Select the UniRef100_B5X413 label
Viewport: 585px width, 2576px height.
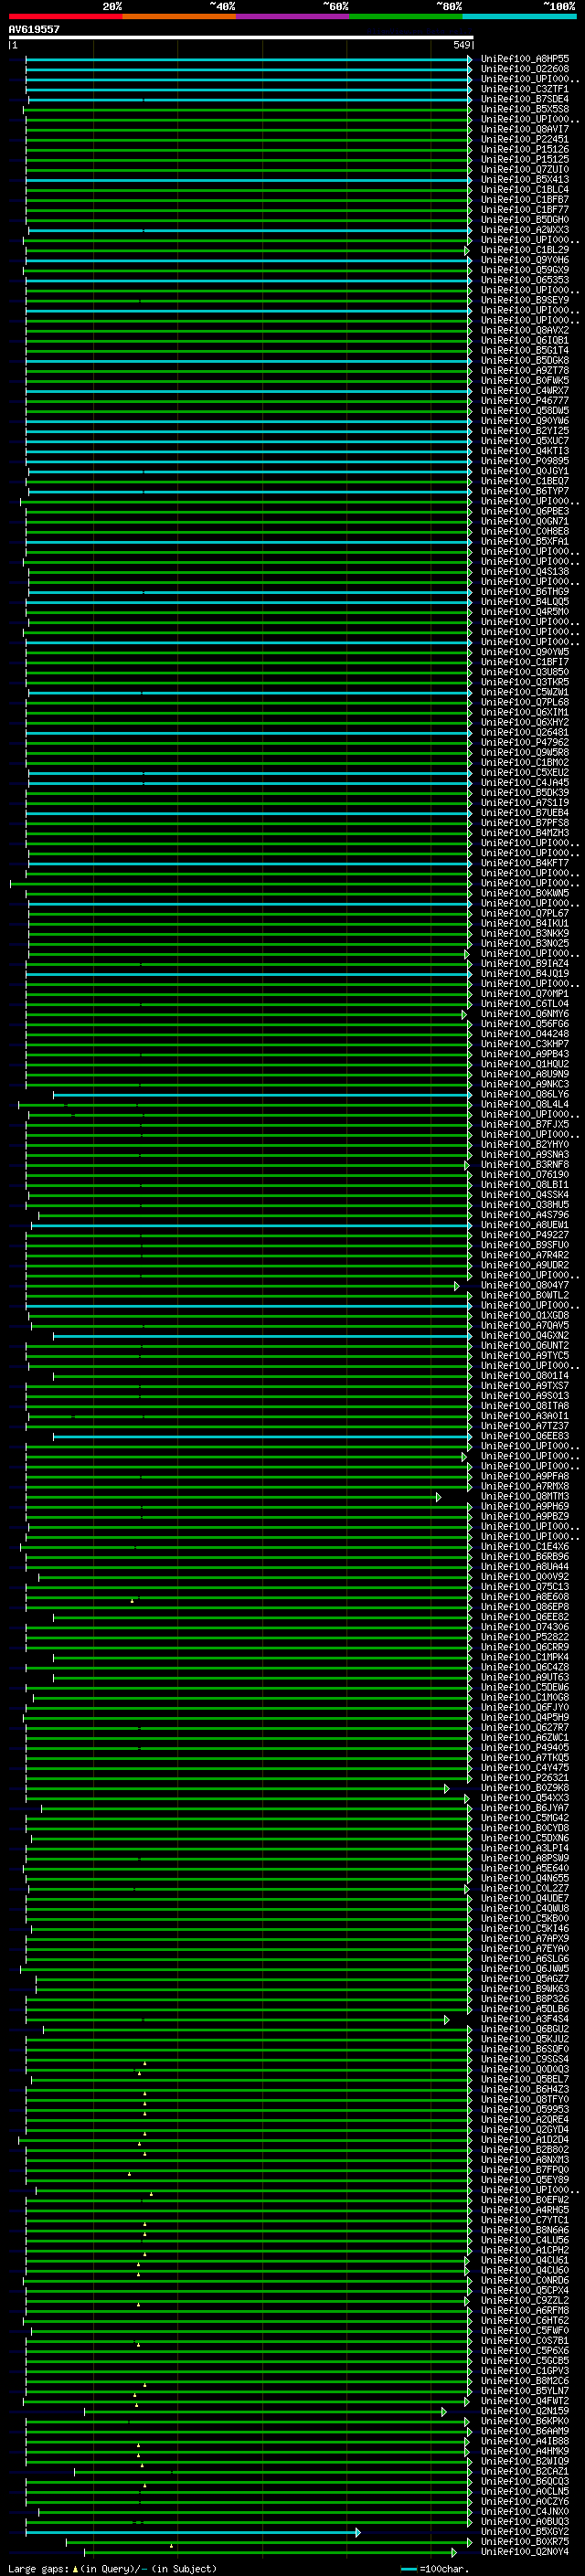pos(525,179)
